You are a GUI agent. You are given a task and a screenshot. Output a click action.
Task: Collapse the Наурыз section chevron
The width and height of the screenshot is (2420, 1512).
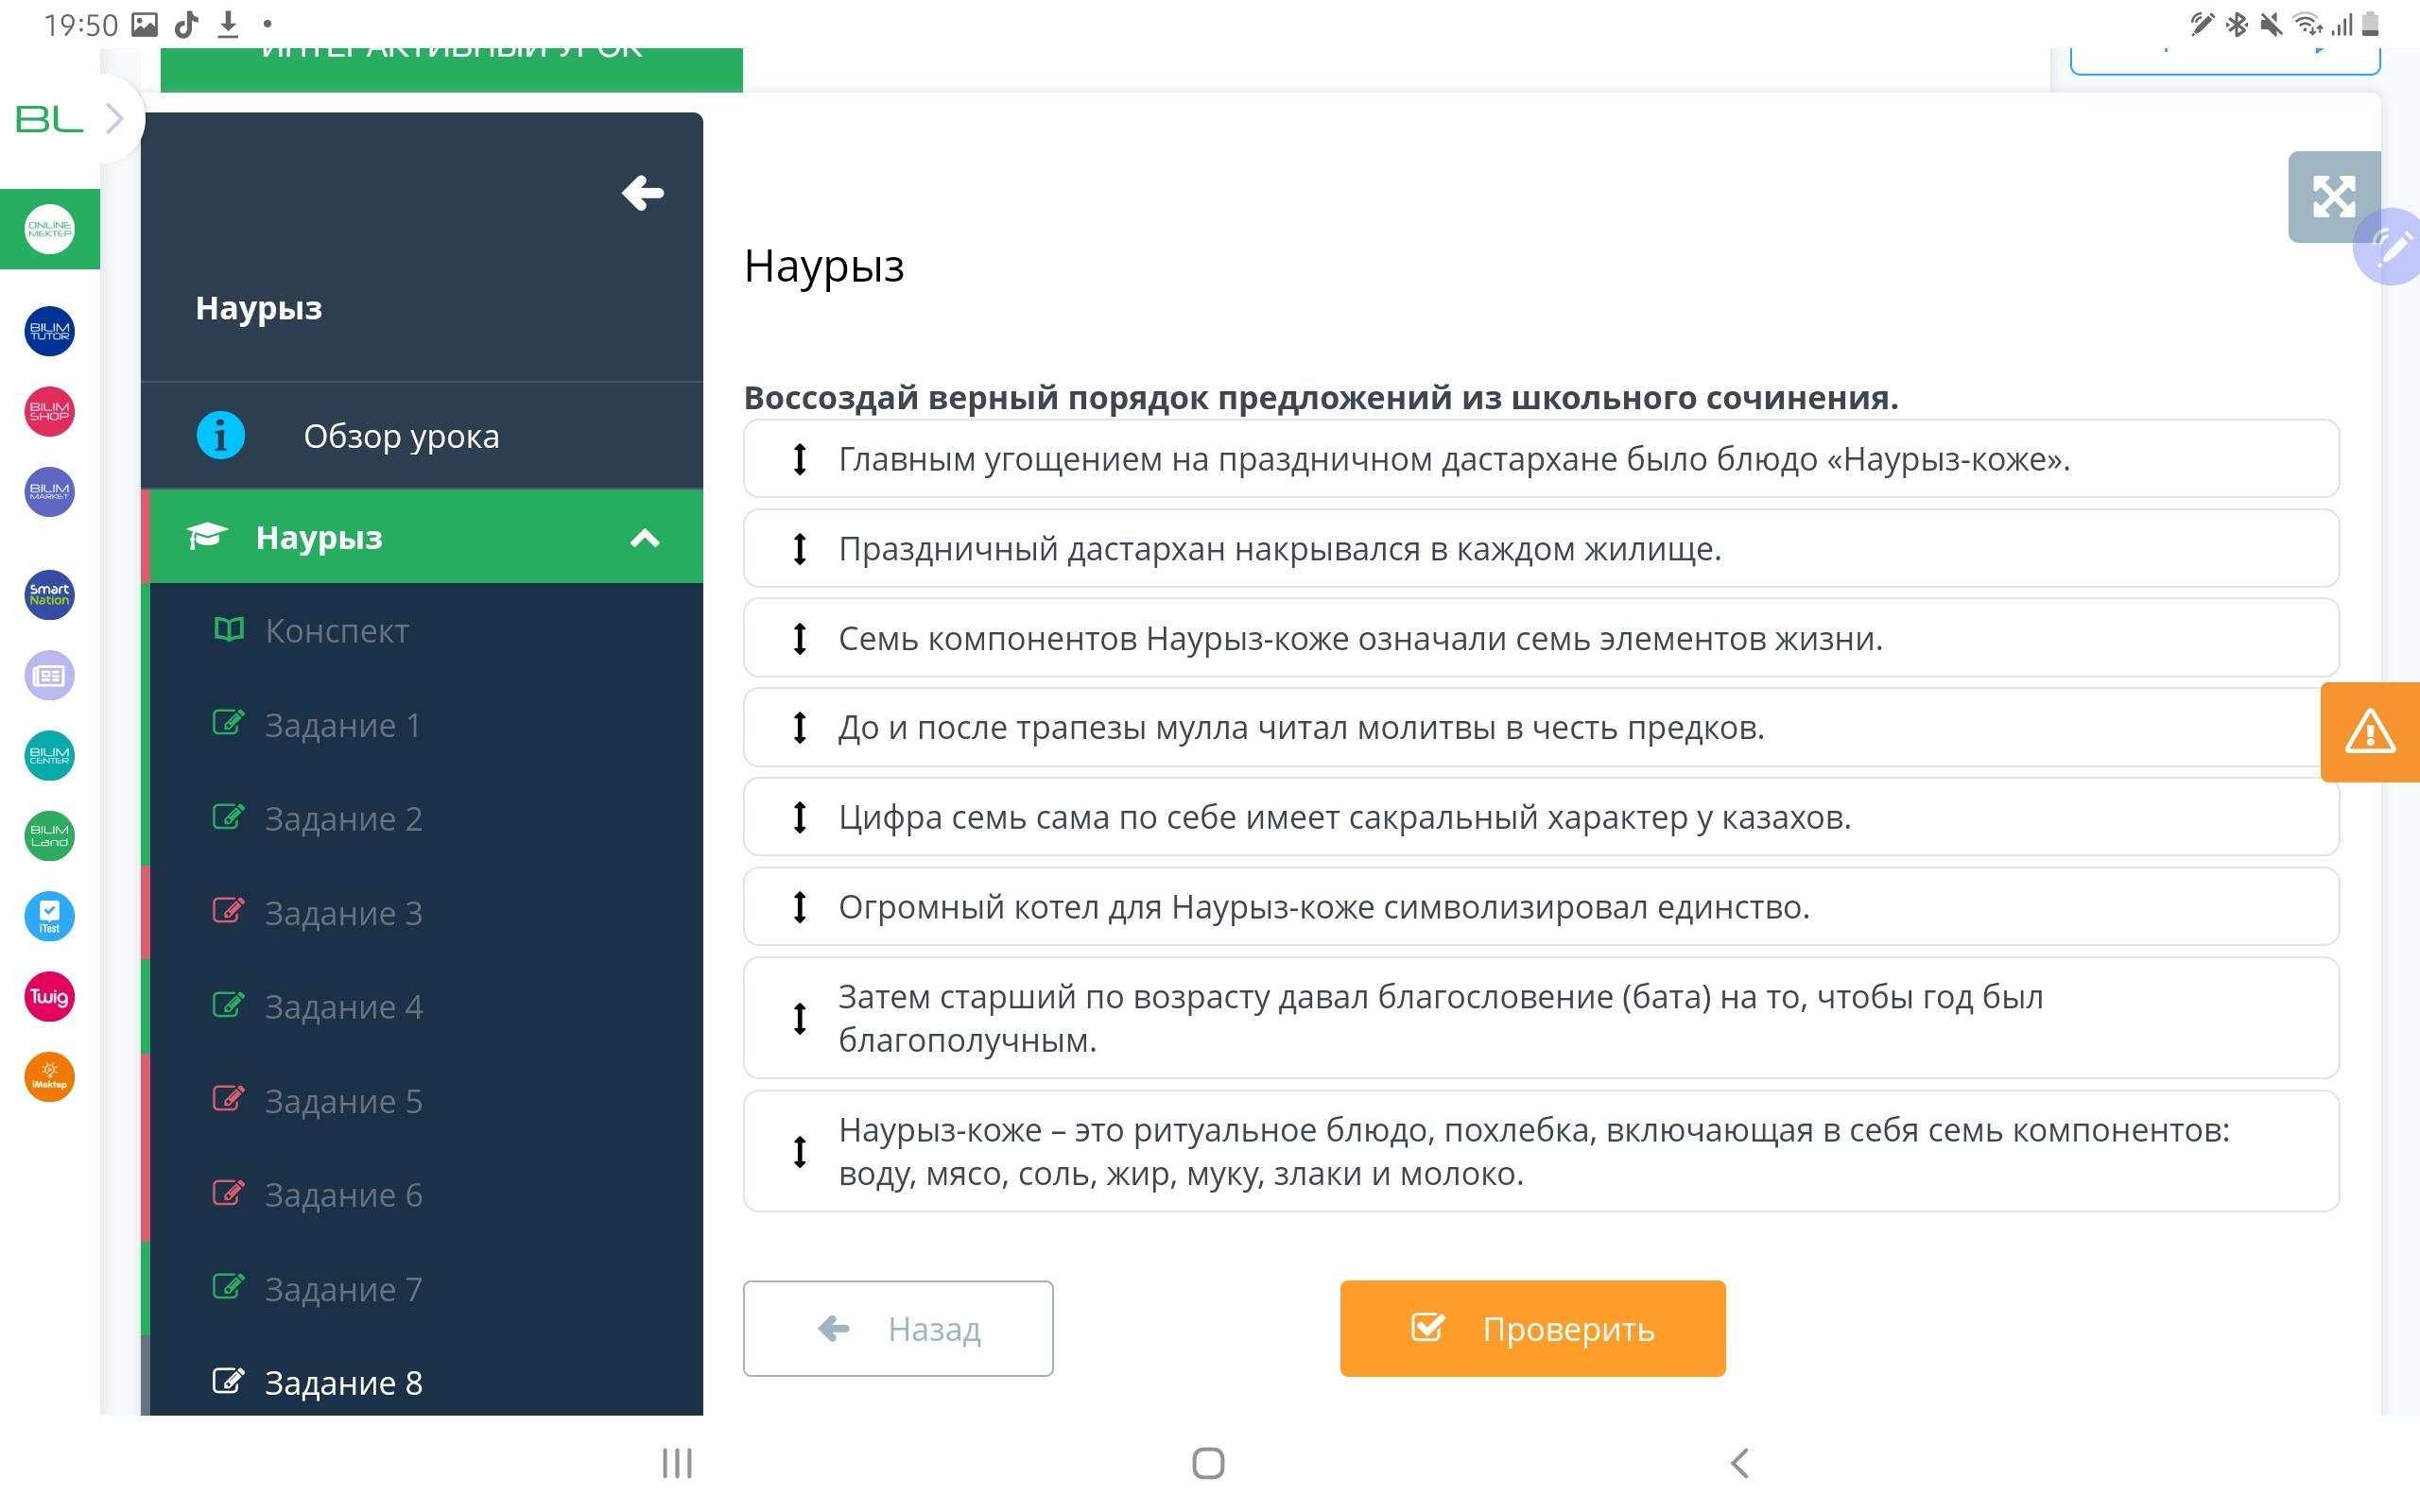tap(644, 538)
